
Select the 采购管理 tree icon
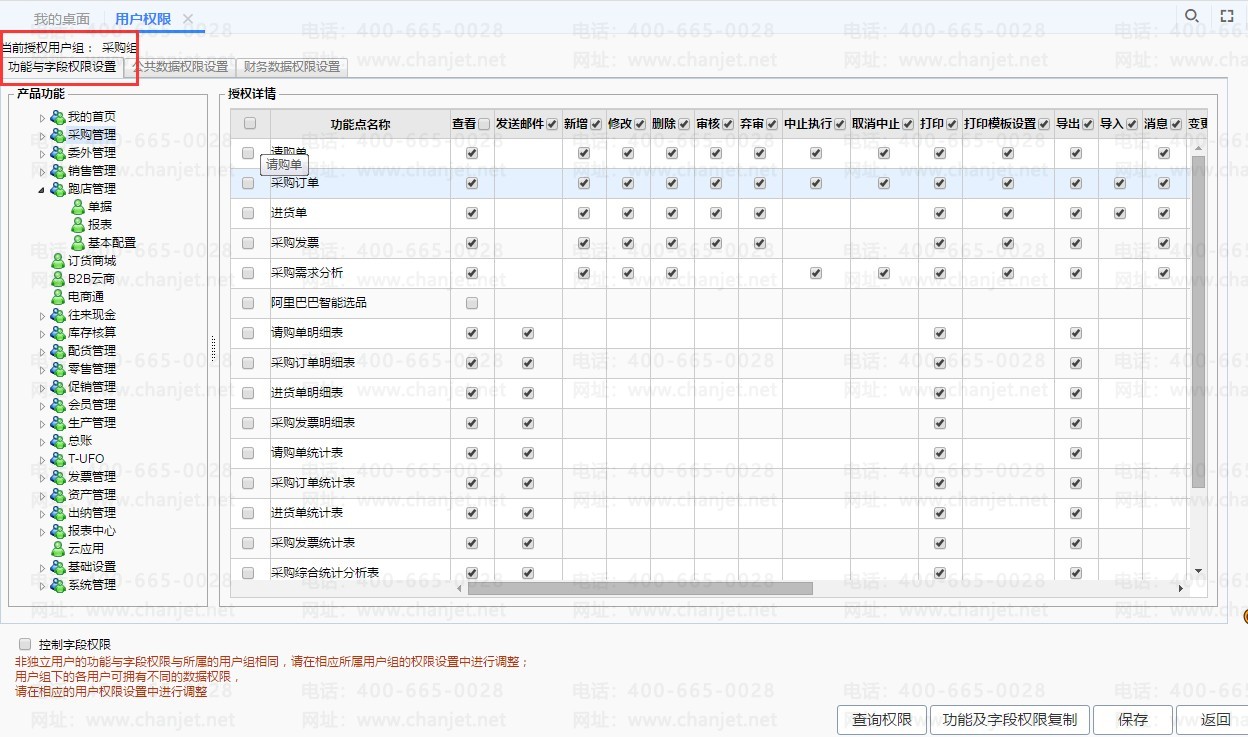point(58,135)
